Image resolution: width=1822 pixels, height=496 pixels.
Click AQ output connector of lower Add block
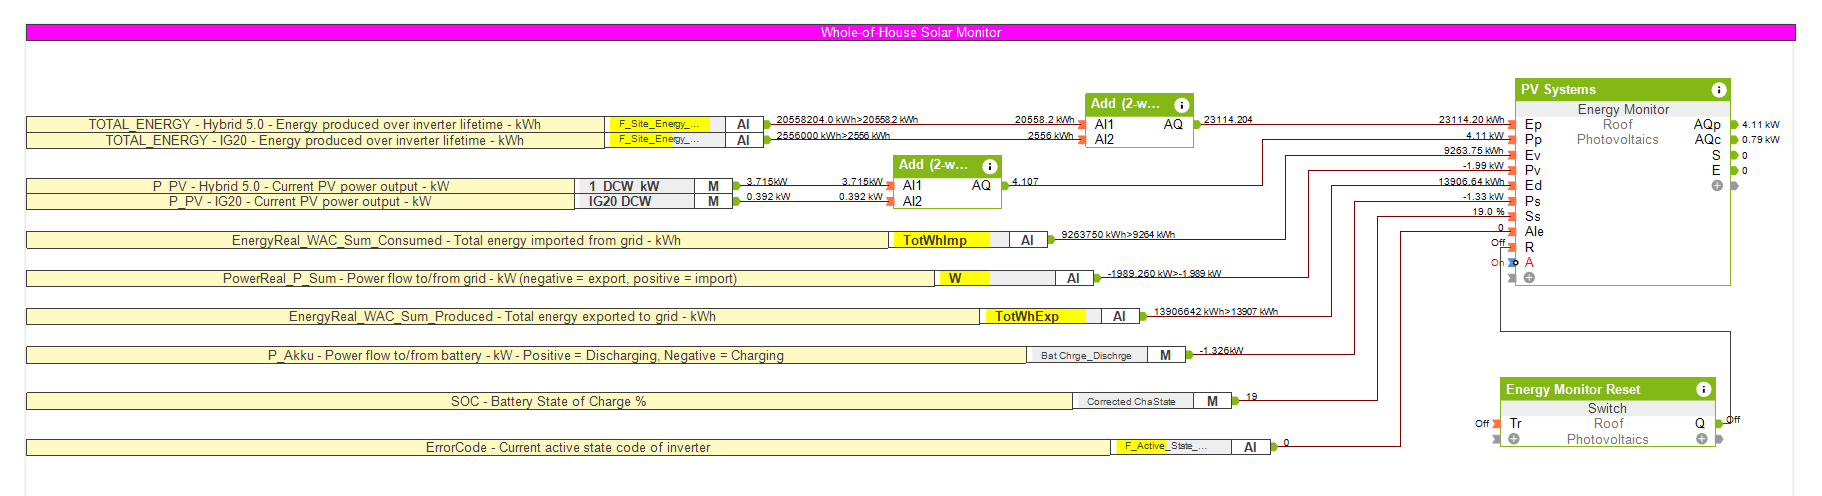pos(1004,186)
